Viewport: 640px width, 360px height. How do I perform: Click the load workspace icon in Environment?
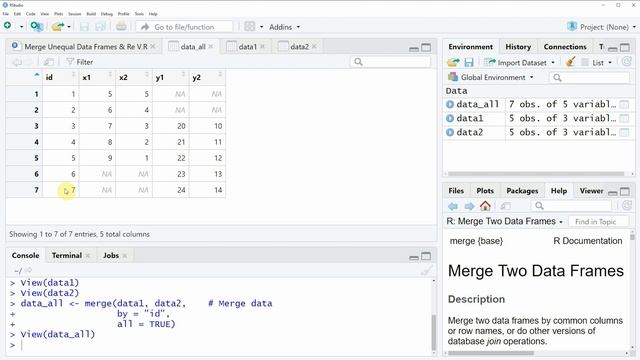tap(453, 62)
